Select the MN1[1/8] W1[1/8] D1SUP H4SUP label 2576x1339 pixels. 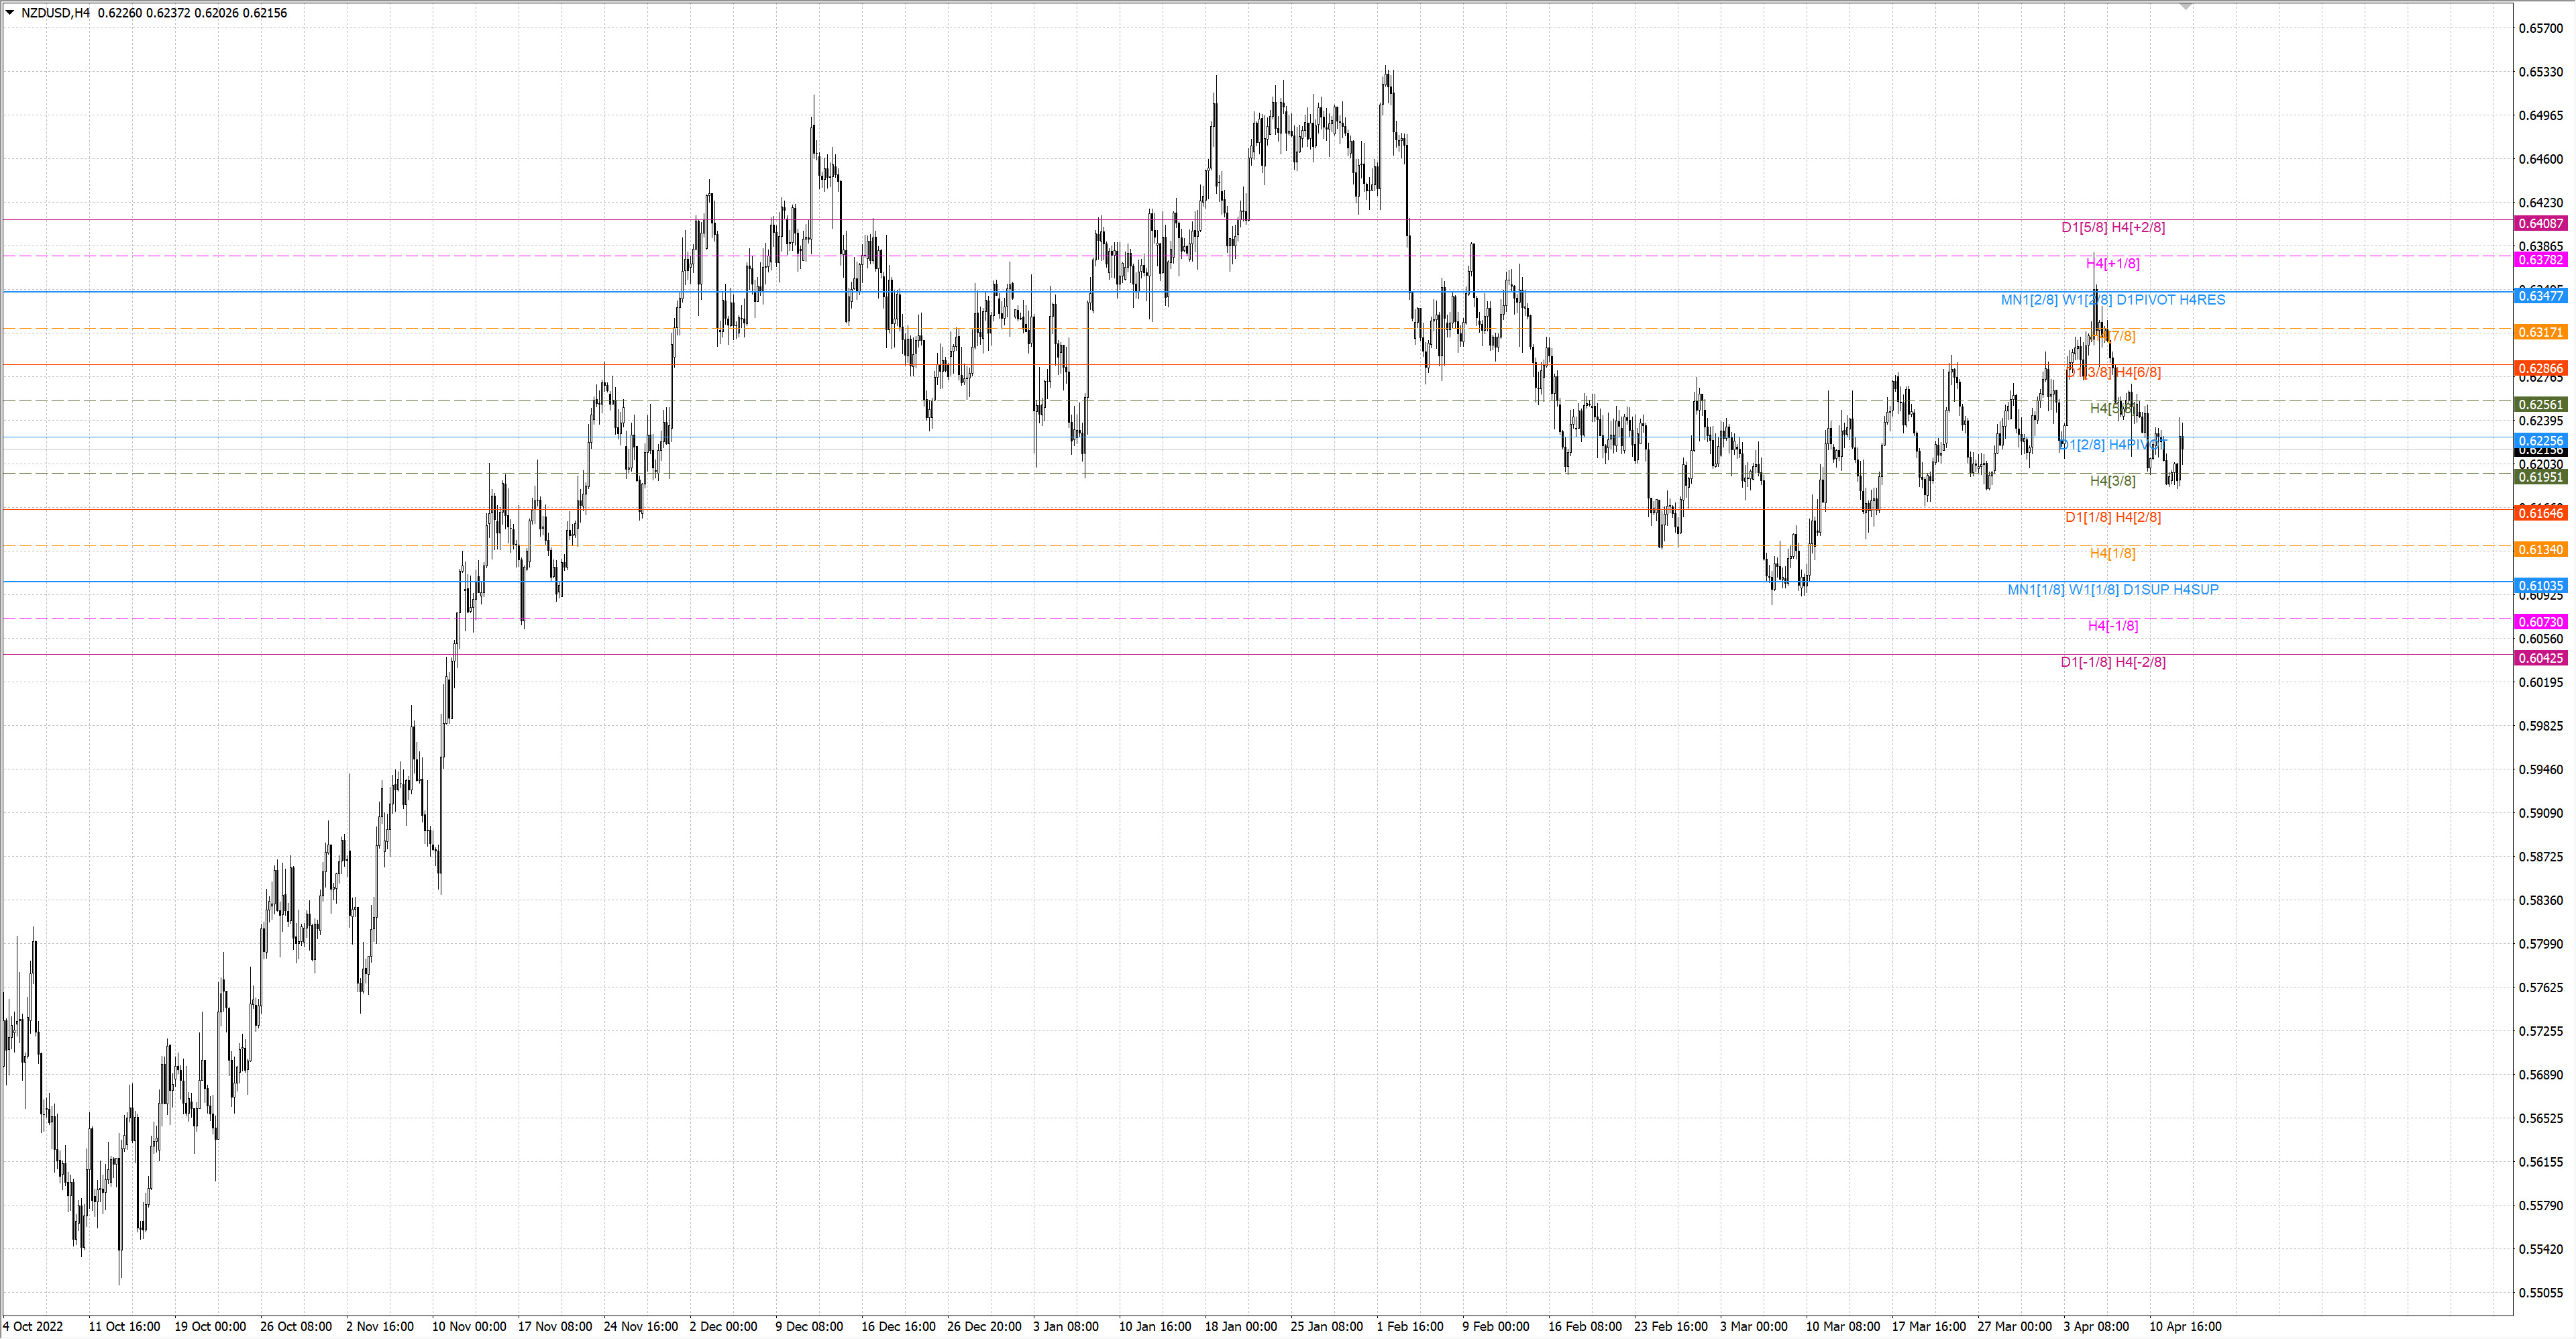[x=2113, y=589]
